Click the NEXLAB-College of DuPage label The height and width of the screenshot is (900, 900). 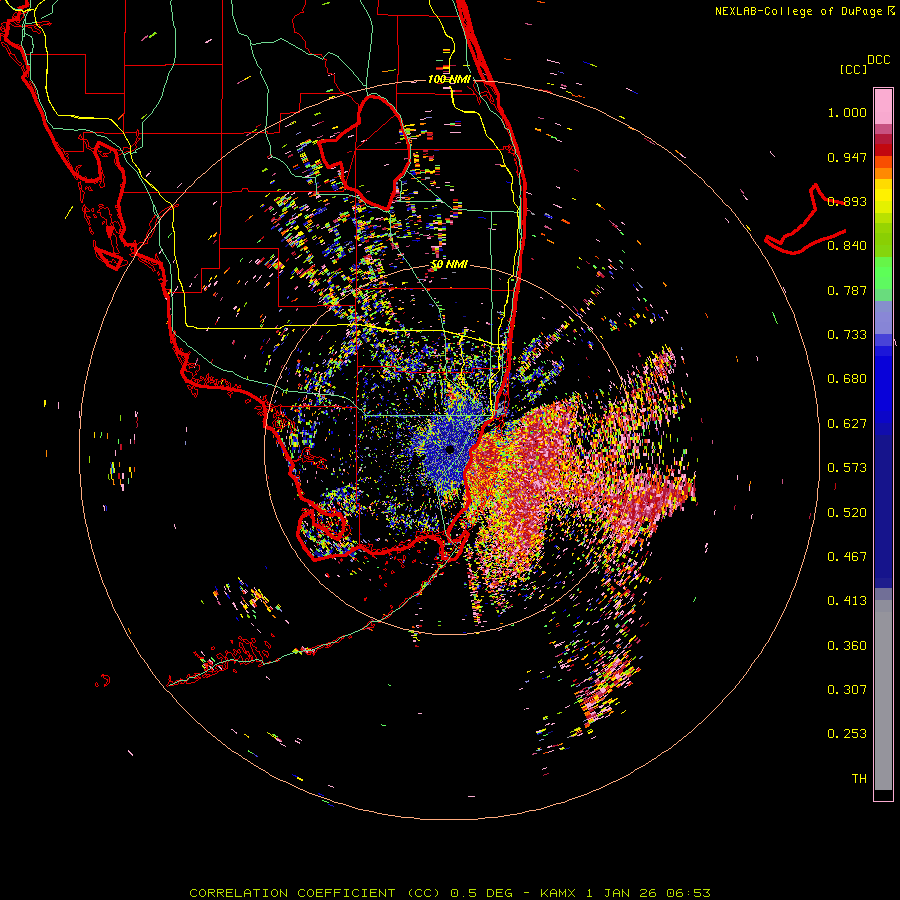pos(798,11)
